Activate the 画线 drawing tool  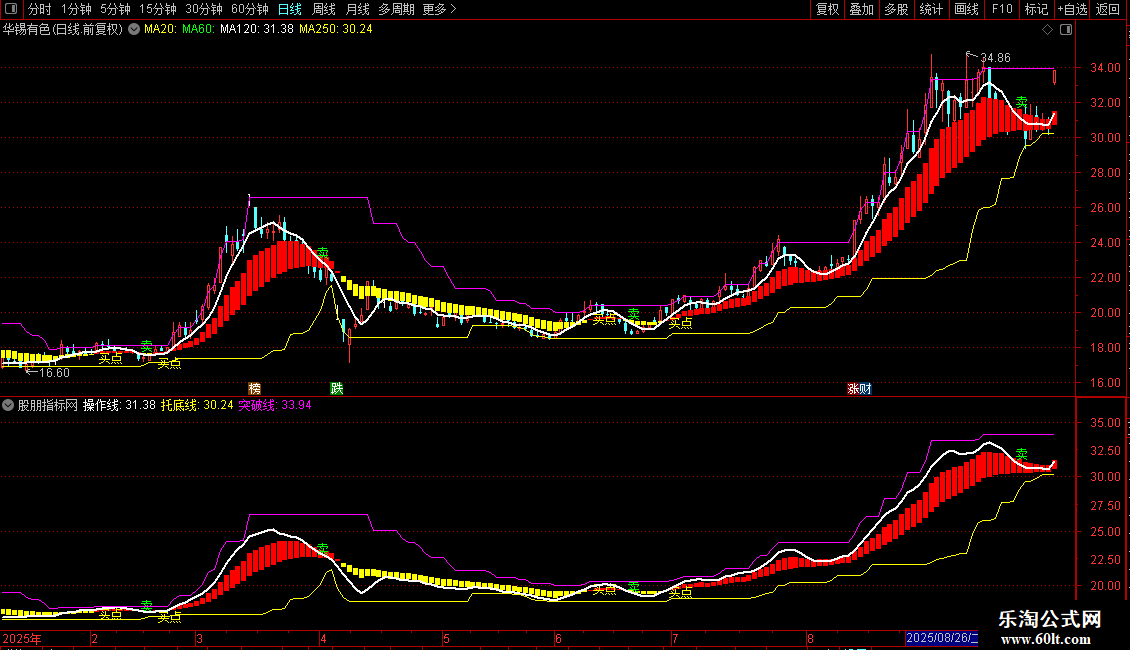(966, 9)
